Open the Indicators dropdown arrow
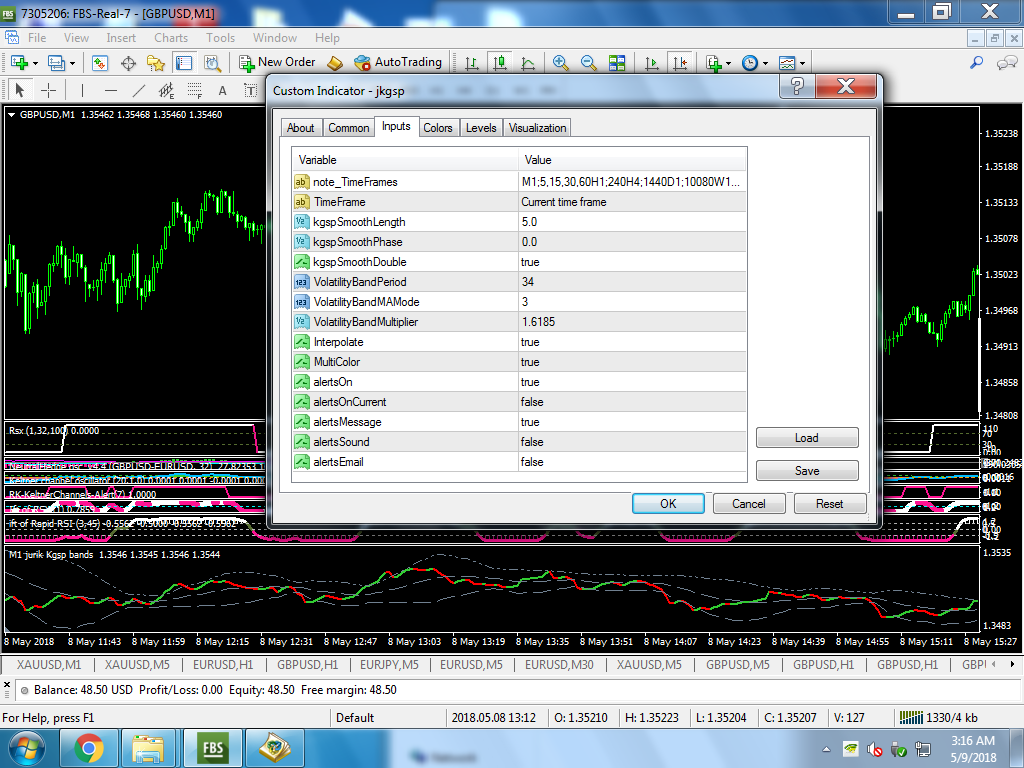This screenshot has width=1024, height=768. click(x=728, y=63)
